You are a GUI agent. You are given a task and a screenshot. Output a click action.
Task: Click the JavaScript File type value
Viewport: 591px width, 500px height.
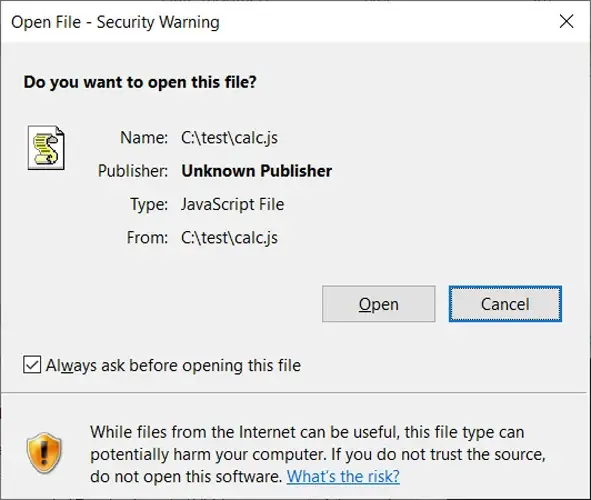[x=232, y=204]
